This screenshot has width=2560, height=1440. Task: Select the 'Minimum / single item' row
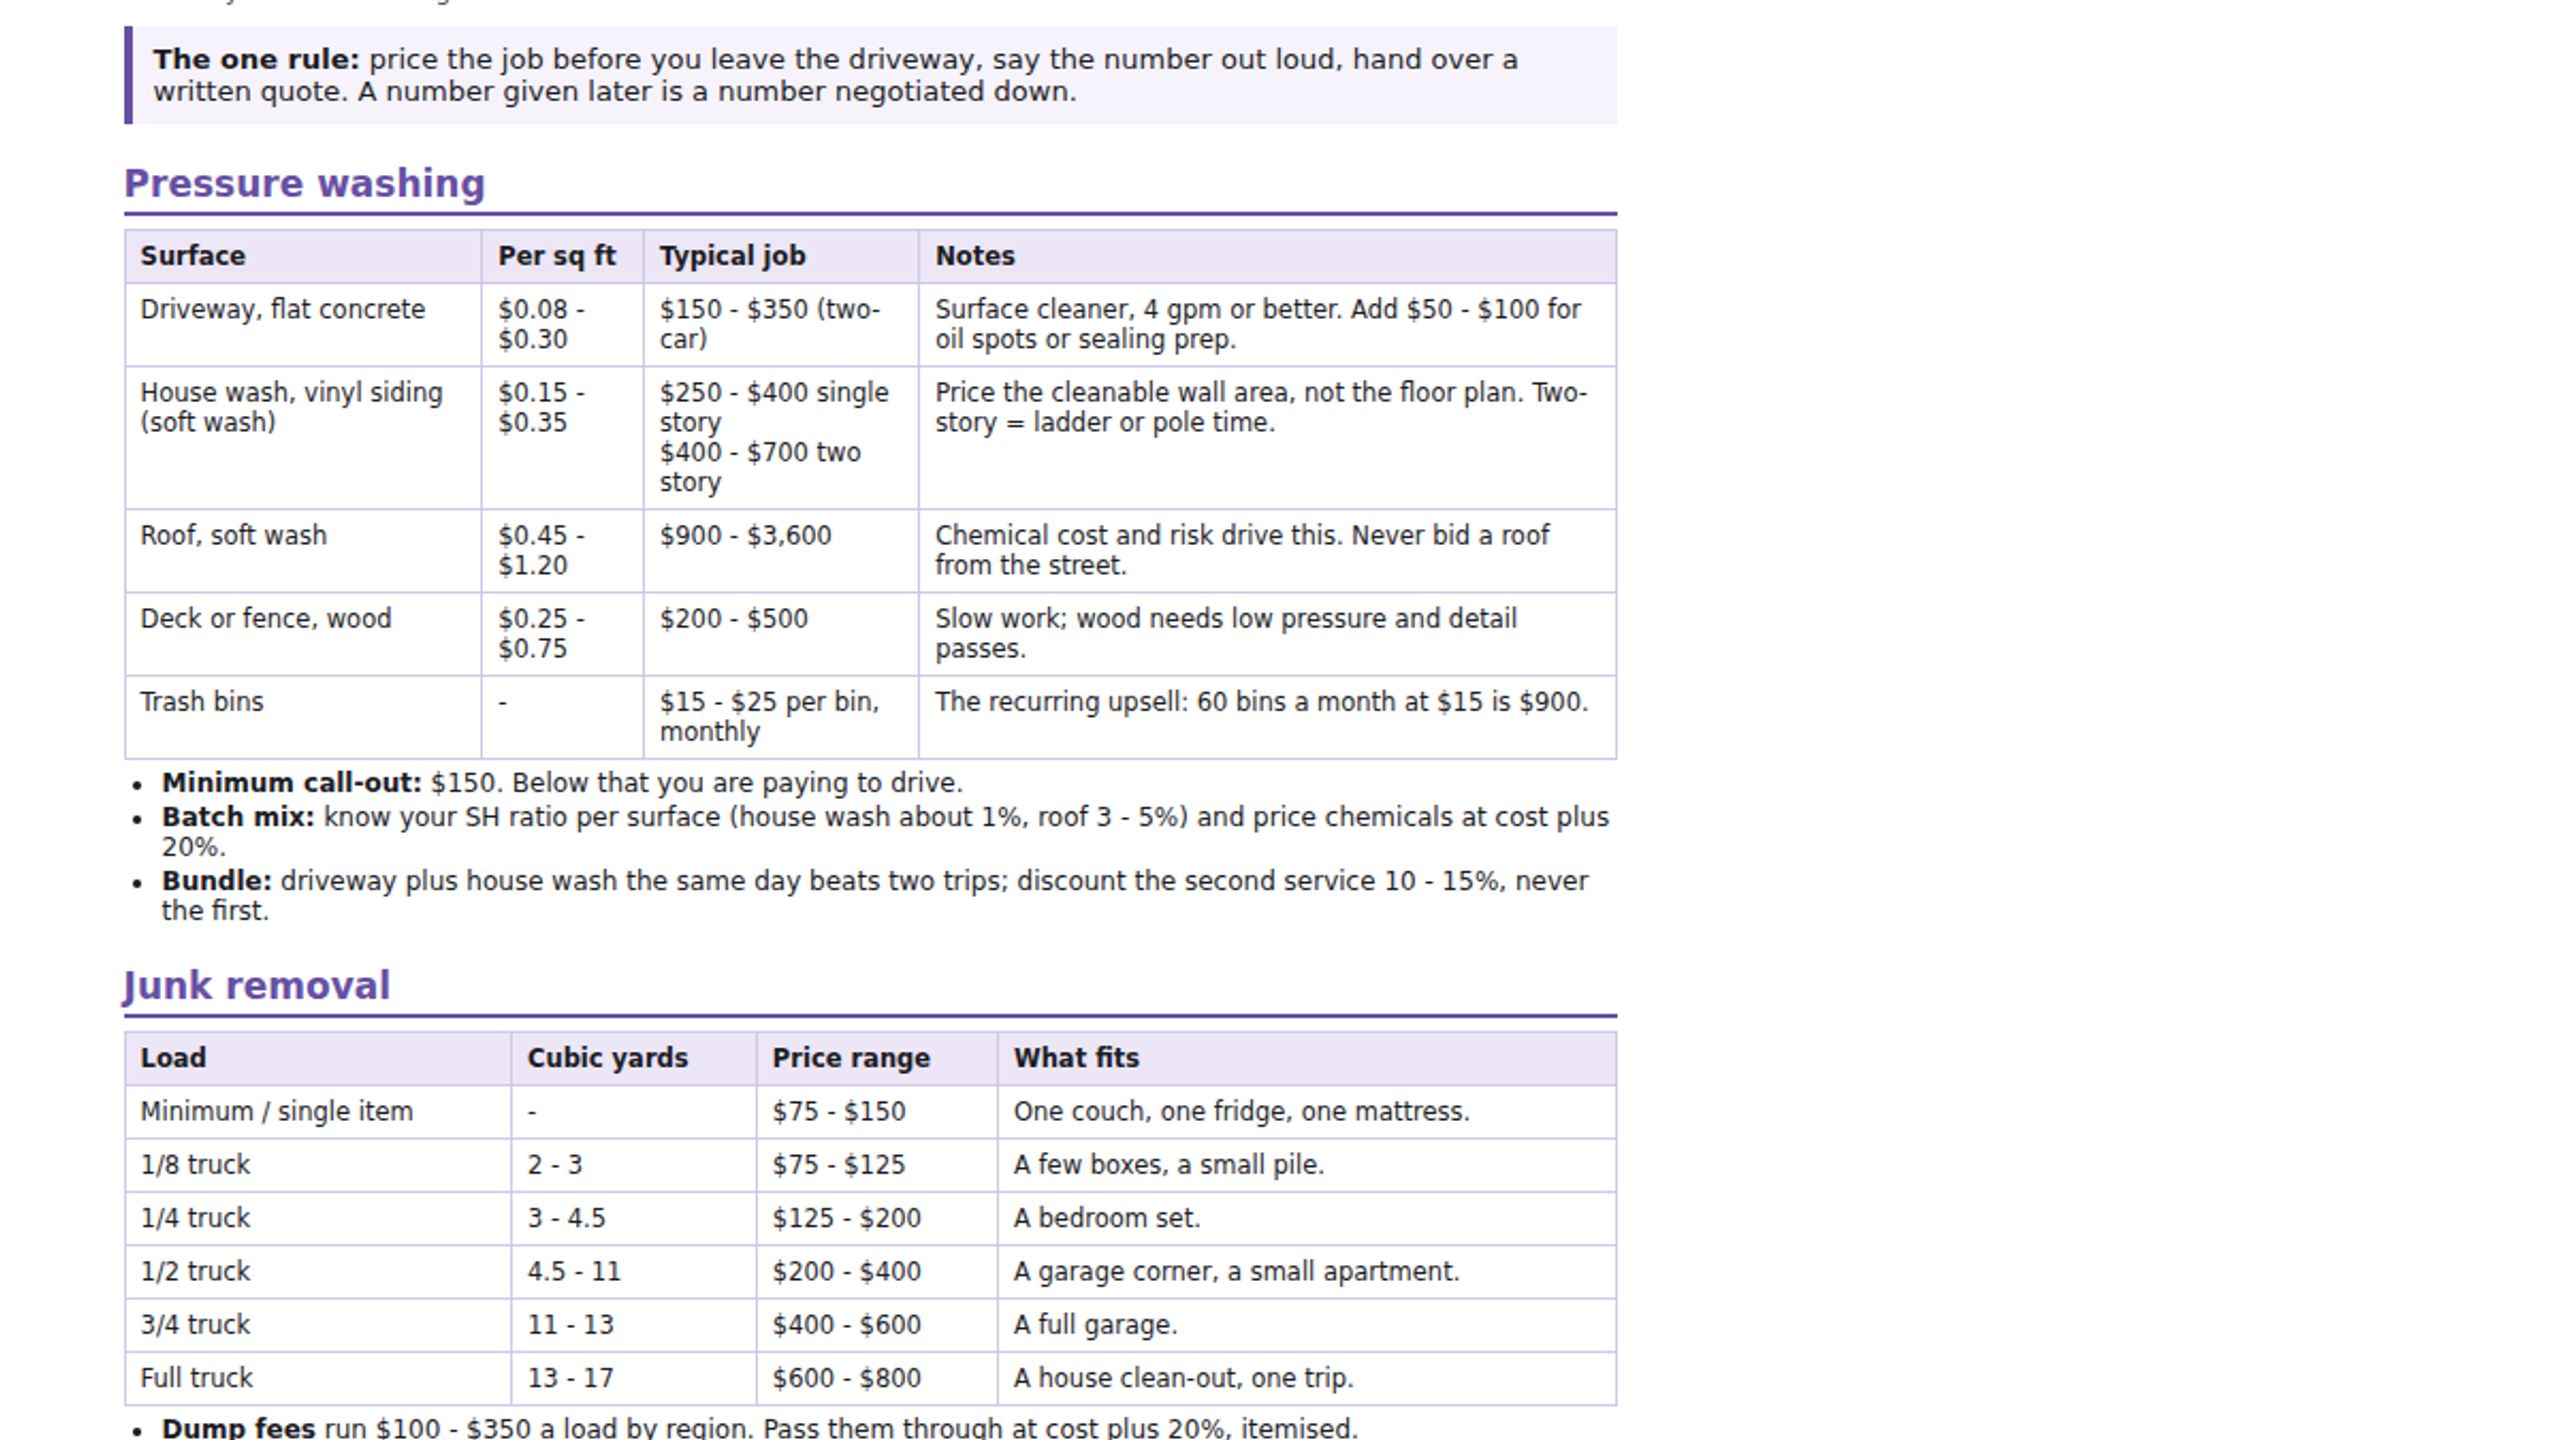[x=870, y=1112]
